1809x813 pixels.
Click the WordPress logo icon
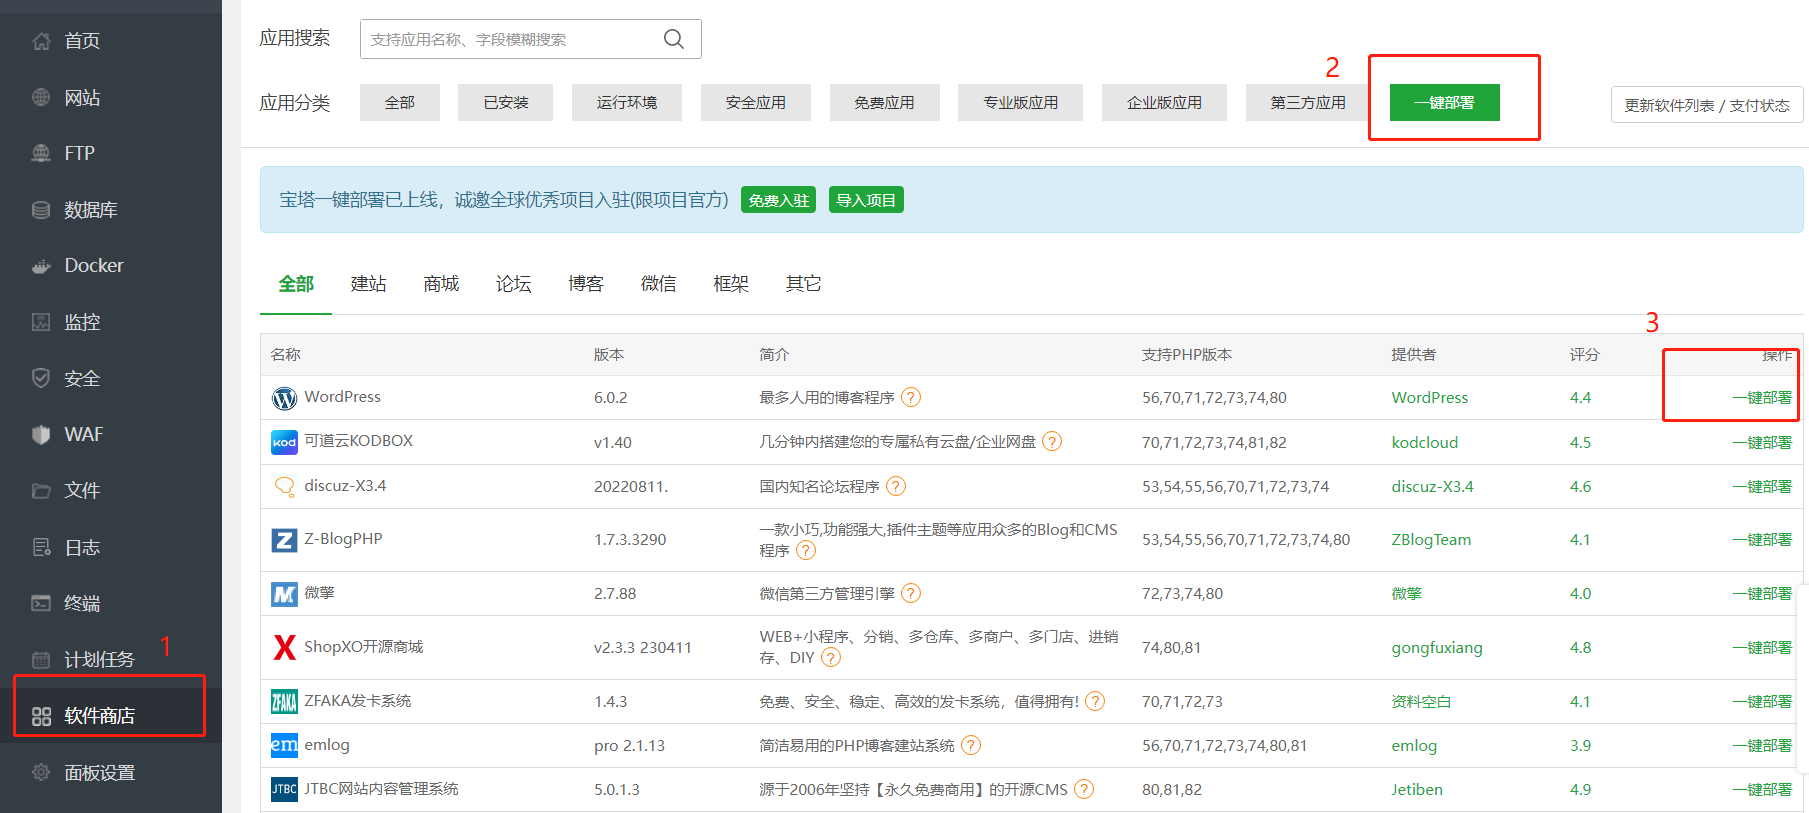[284, 398]
